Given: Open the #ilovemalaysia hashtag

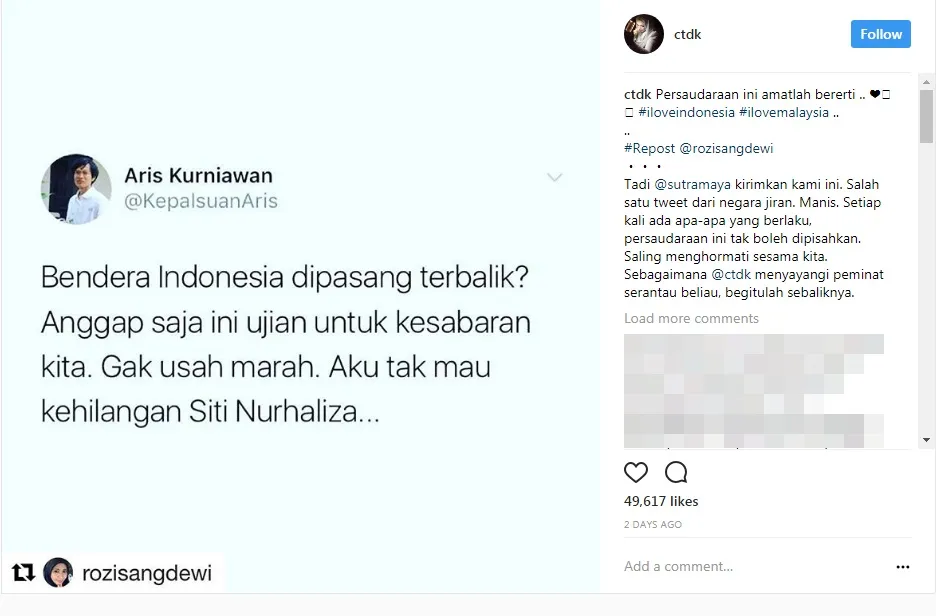Looking at the screenshot, I should point(784,112).
